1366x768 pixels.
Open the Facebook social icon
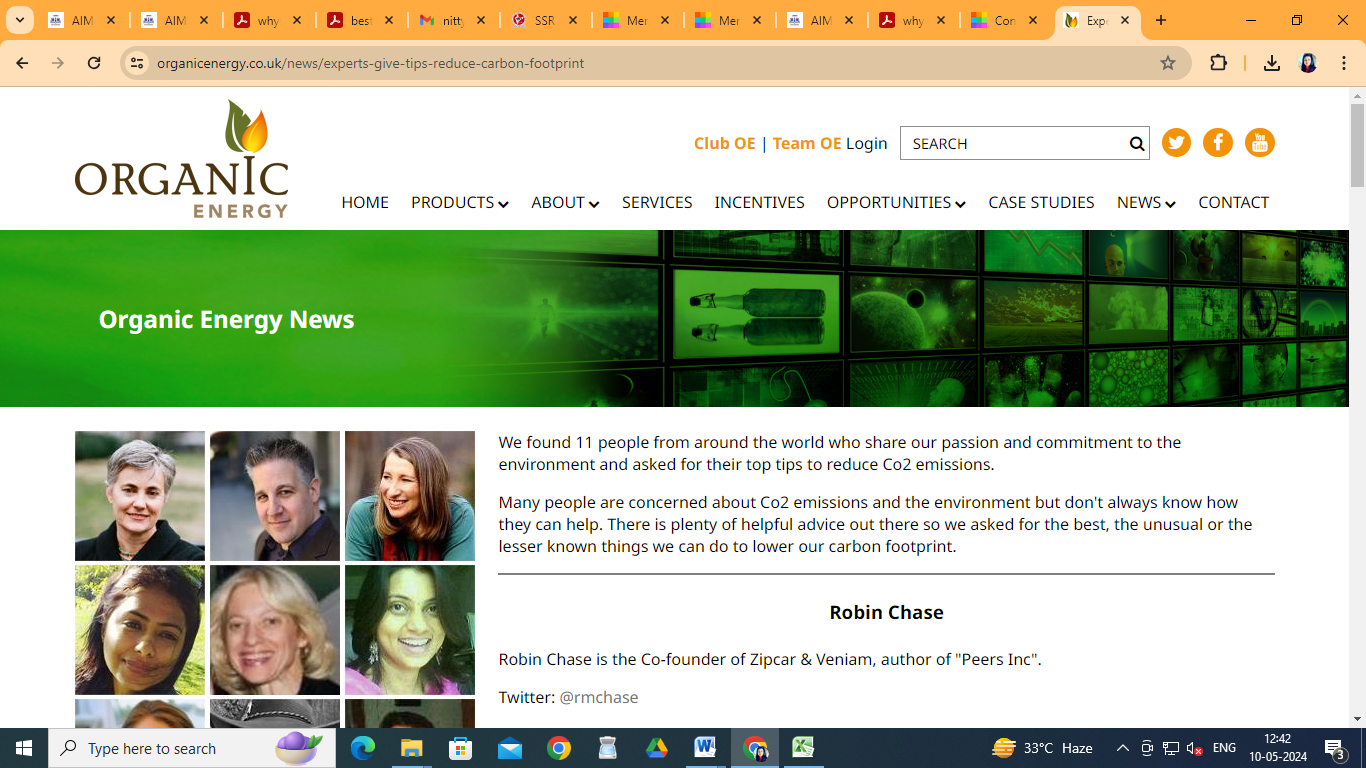(x=1217, y=143)
